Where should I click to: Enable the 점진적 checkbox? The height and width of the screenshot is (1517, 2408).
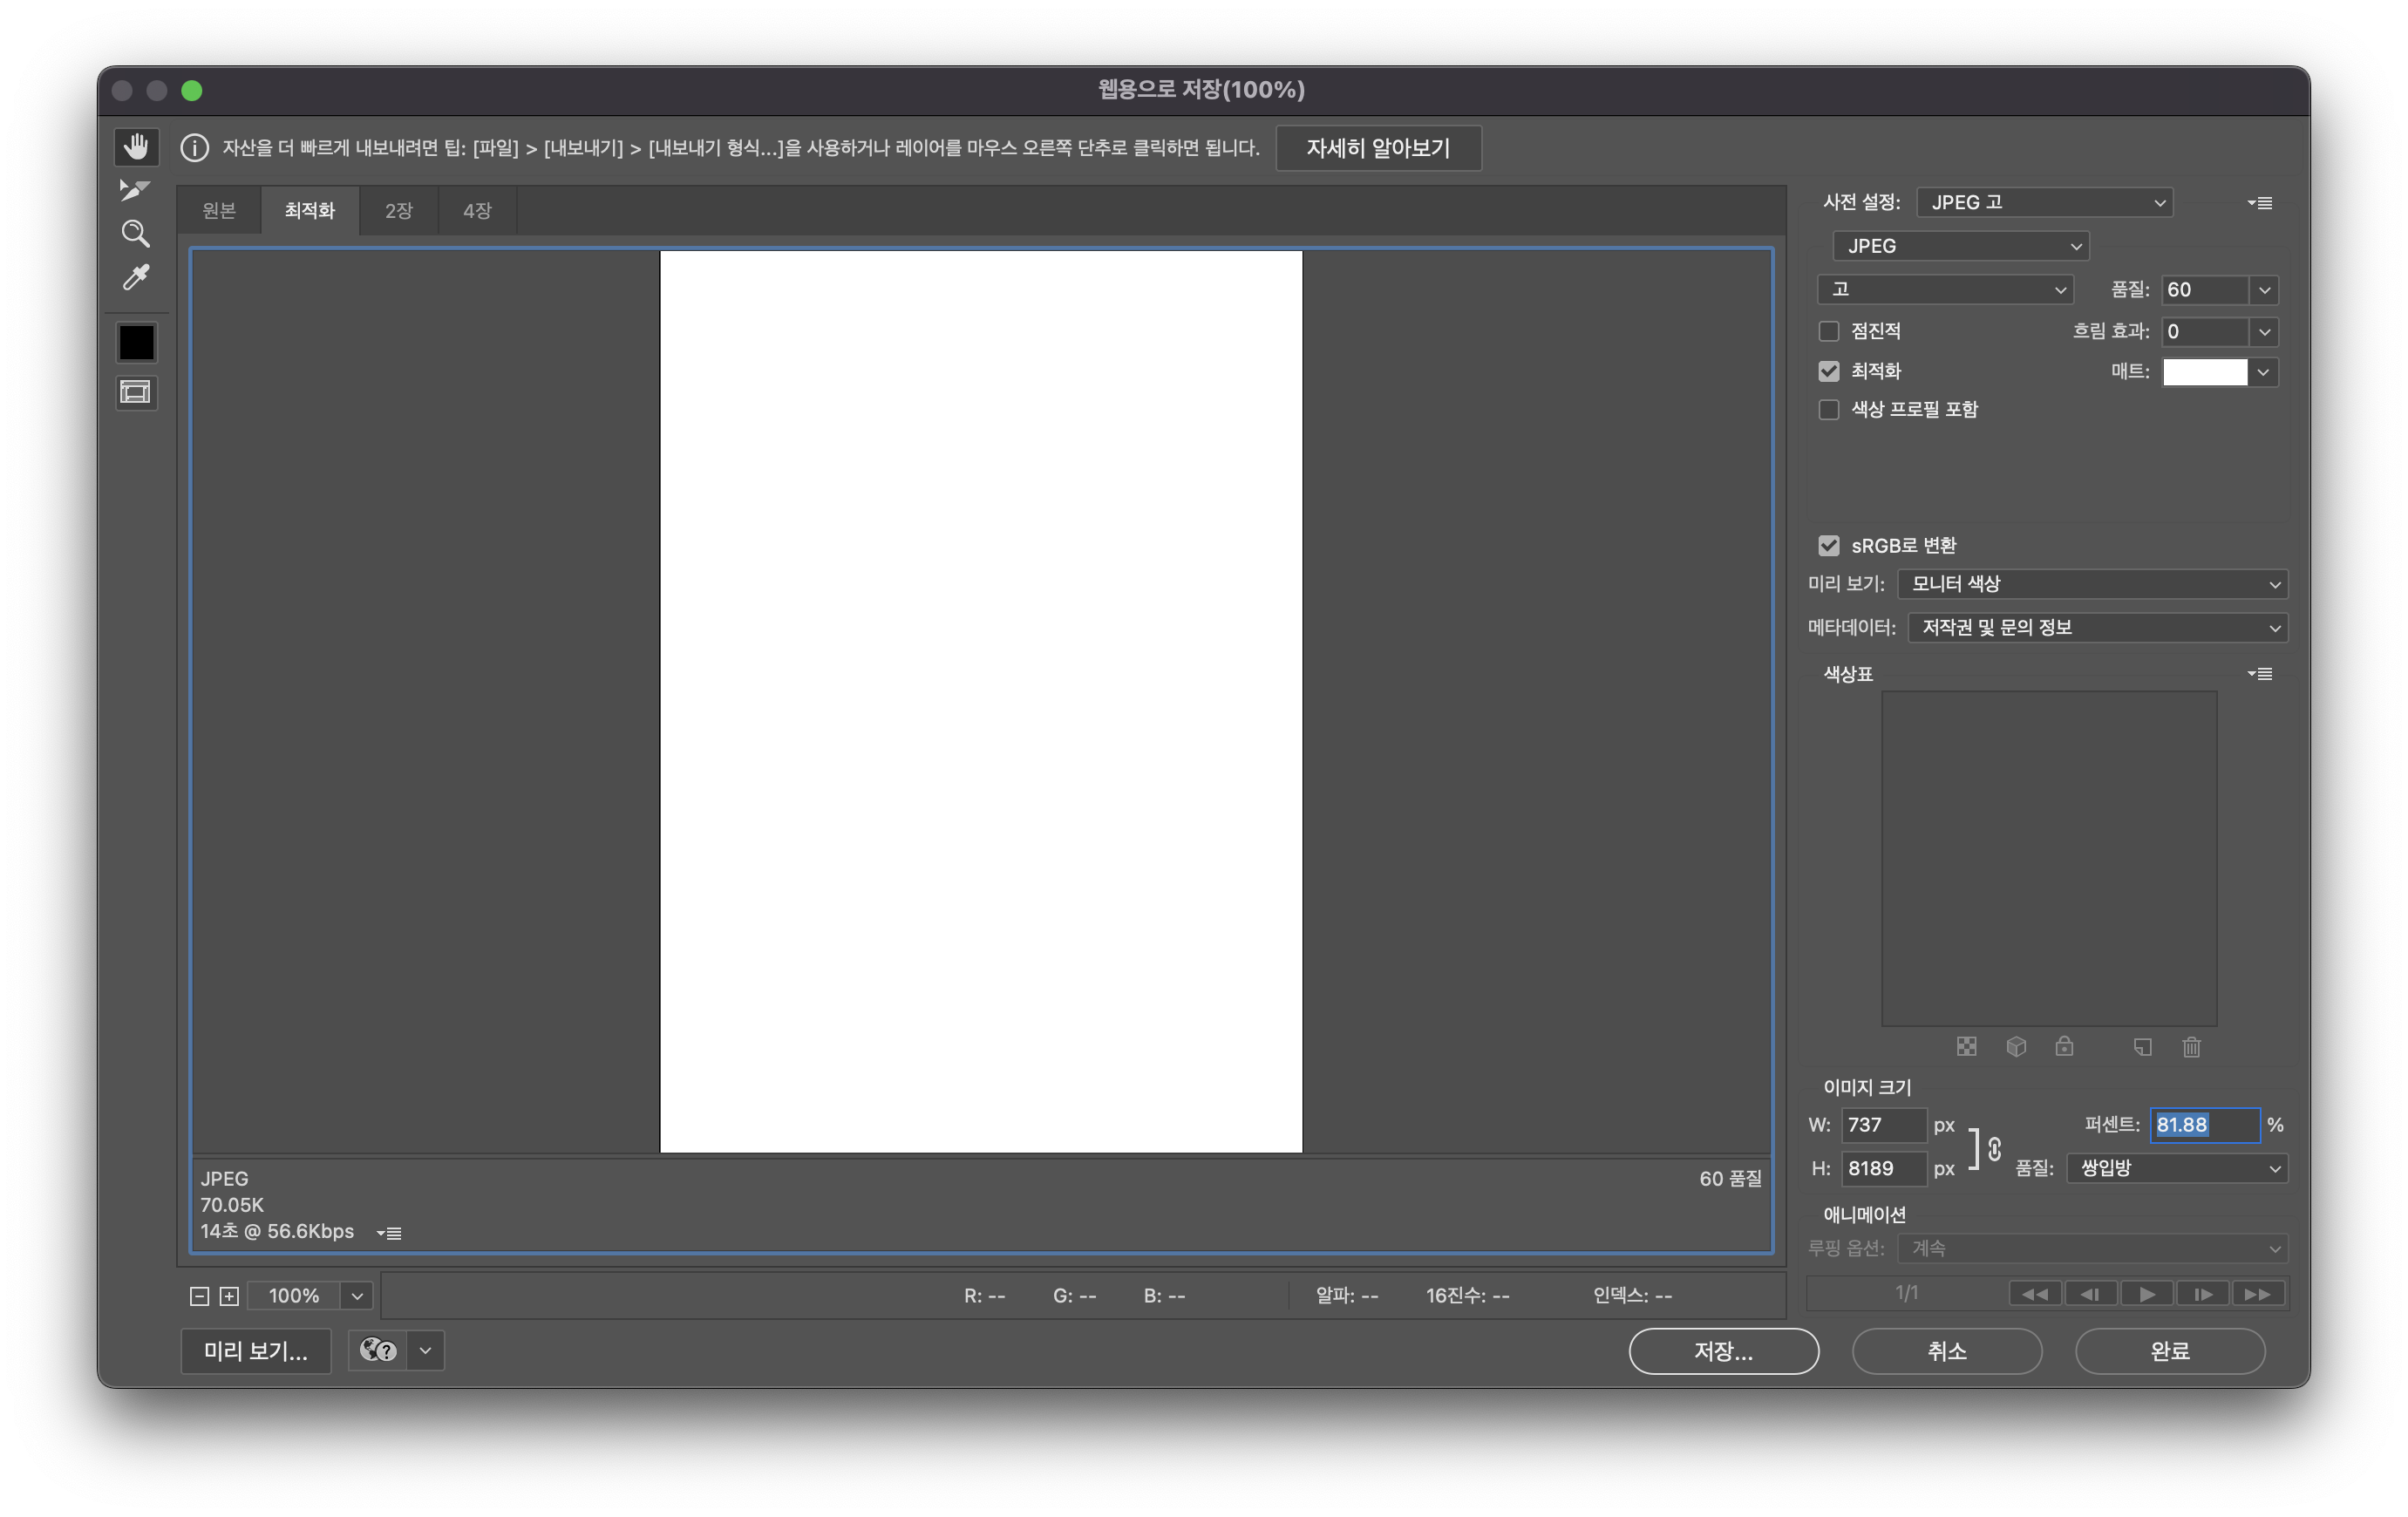[1829, 331]
